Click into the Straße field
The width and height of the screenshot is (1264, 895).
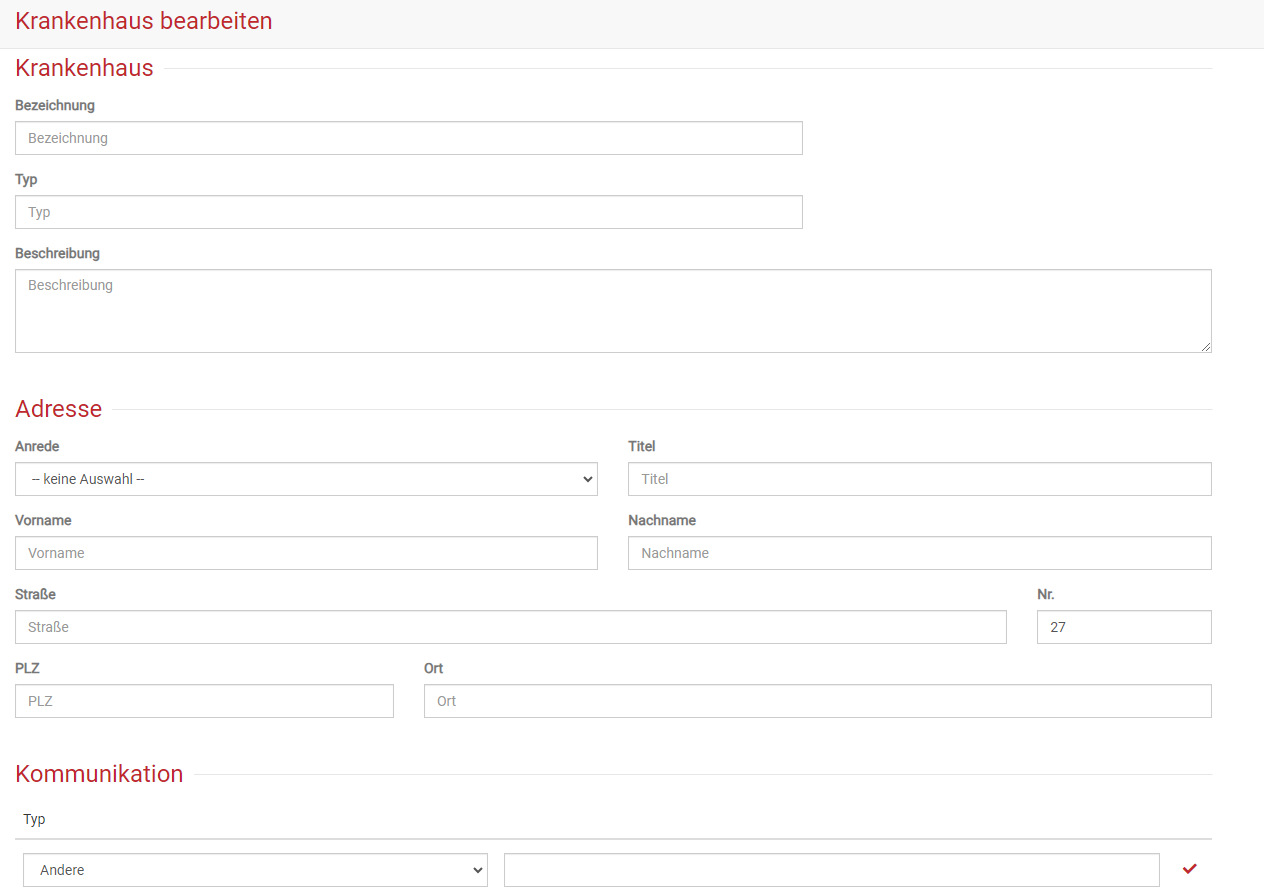click(x=510, y=627)
